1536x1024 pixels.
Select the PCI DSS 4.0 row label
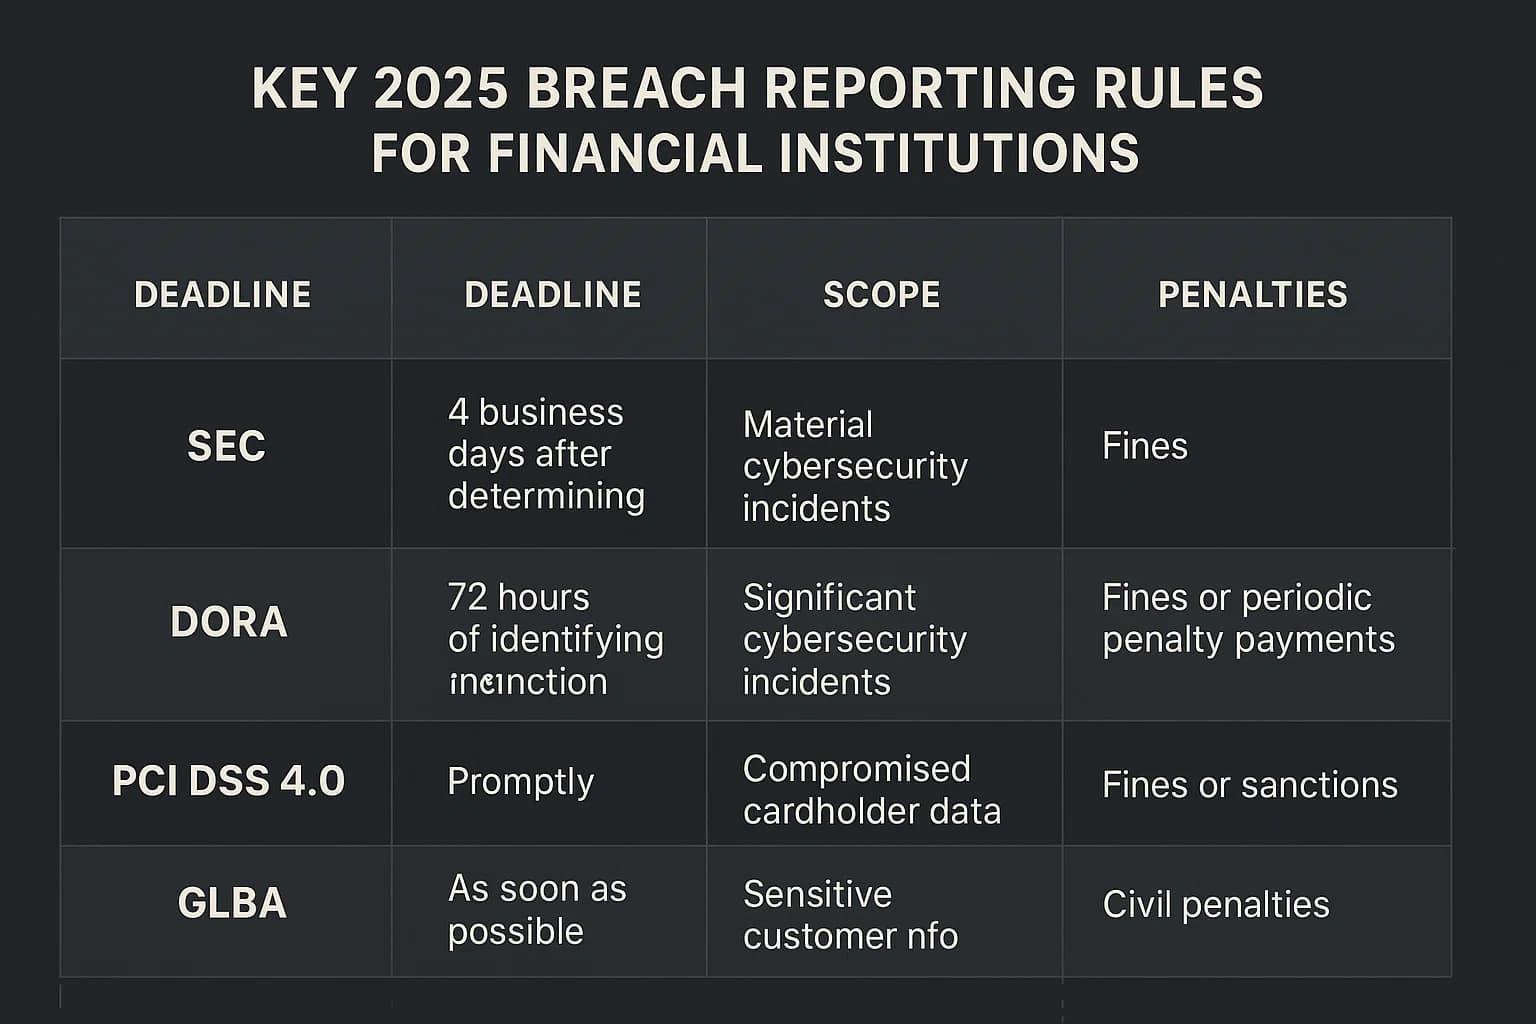click(x=228, y=781)
